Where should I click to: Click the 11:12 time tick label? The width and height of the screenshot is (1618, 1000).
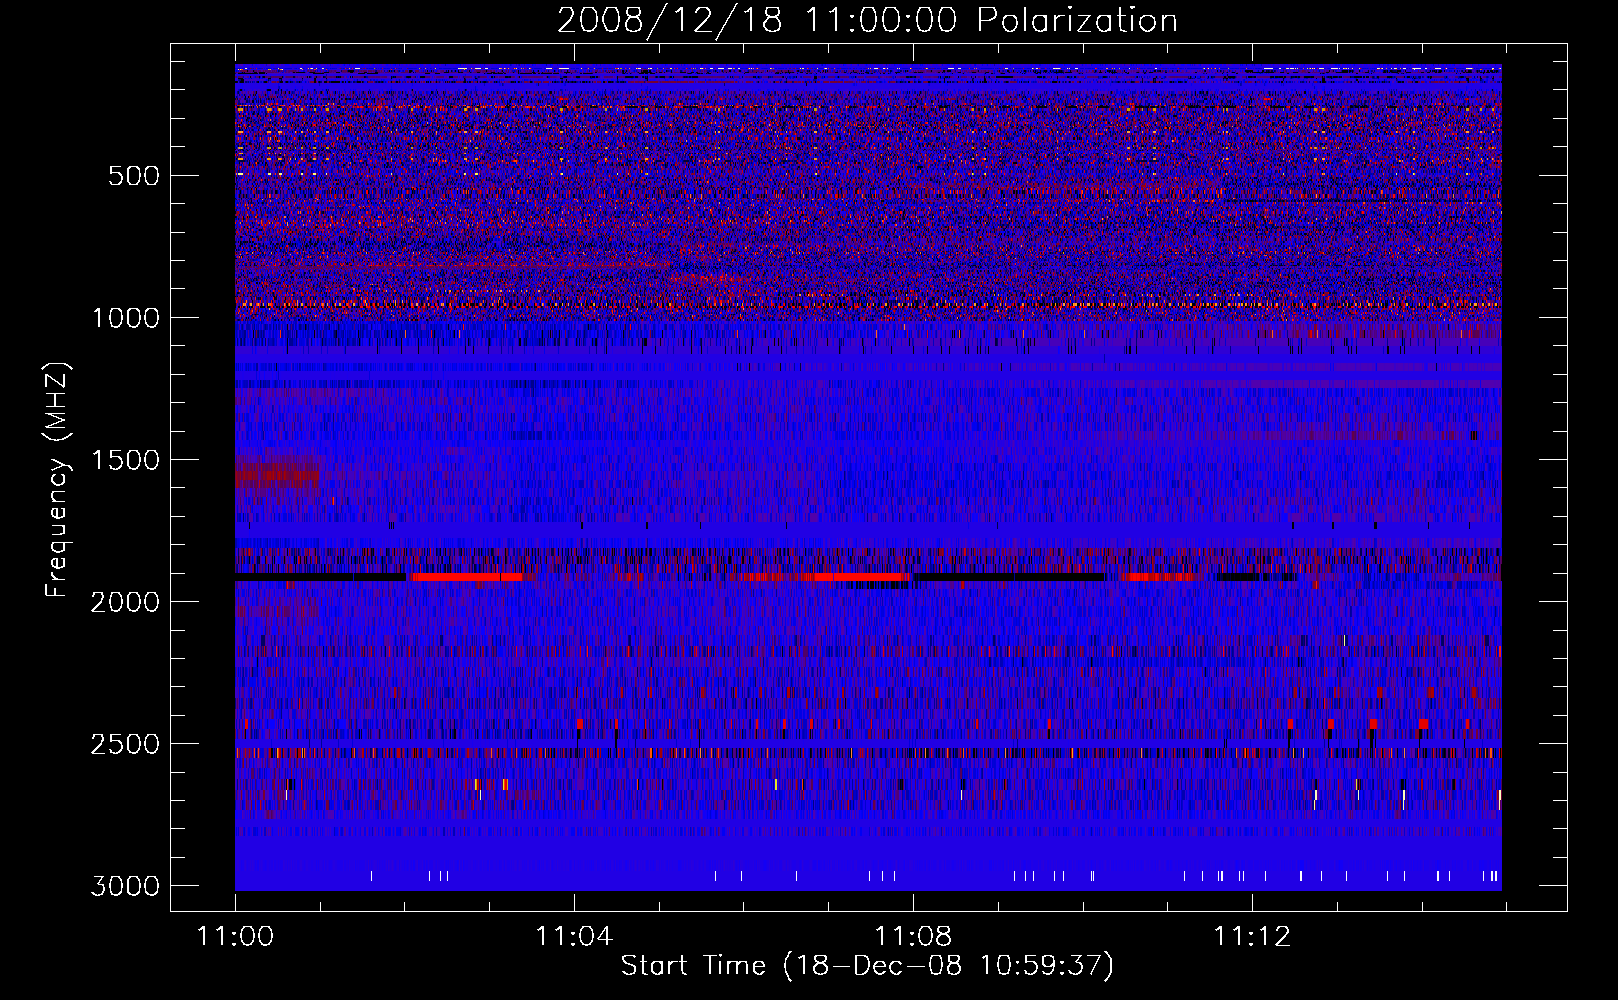click(1252, 937)
